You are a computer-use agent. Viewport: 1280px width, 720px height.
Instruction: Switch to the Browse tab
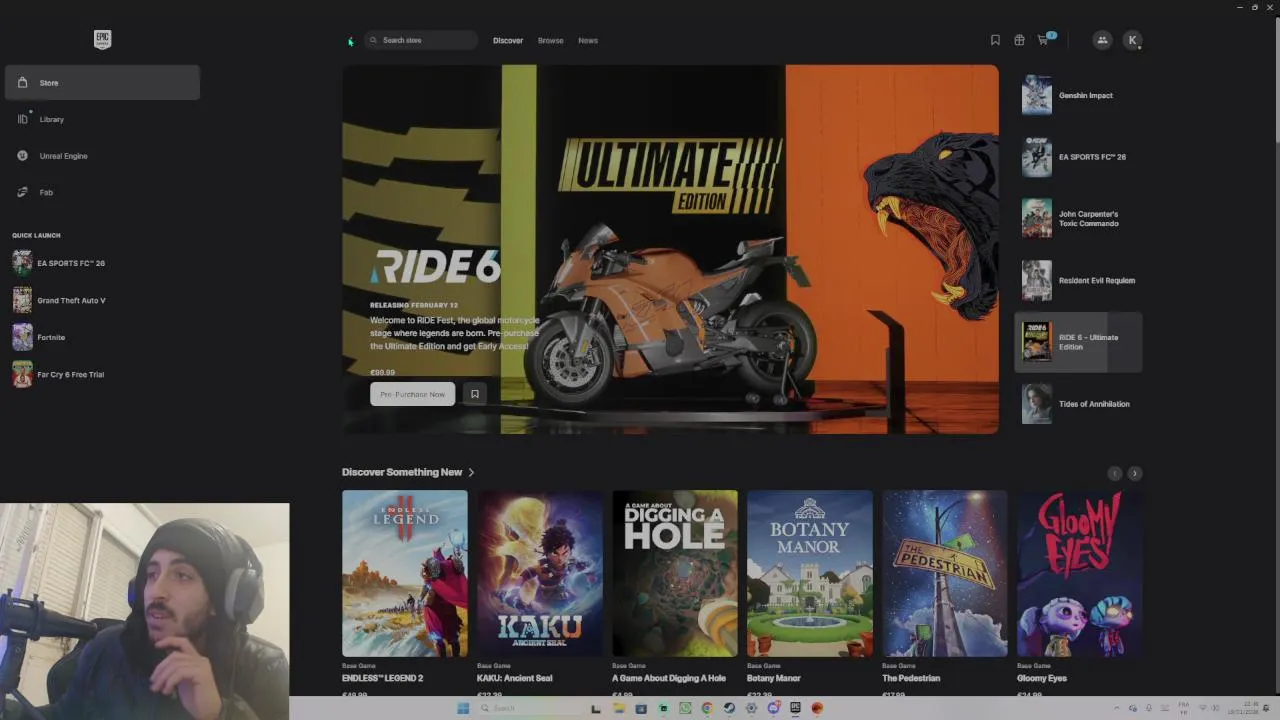pyautogui.click(x=551, y=40)
